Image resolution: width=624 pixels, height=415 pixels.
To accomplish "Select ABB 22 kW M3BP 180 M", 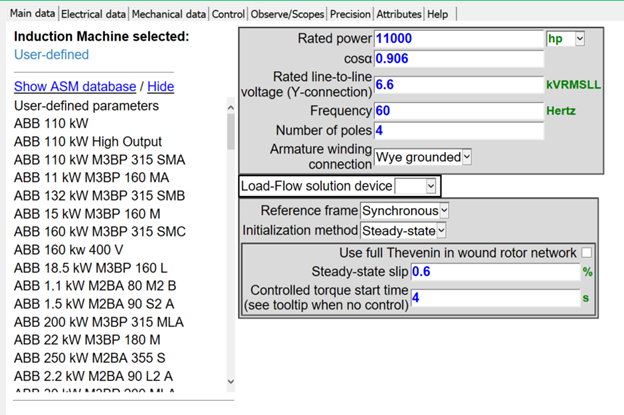I will [87, 340].
